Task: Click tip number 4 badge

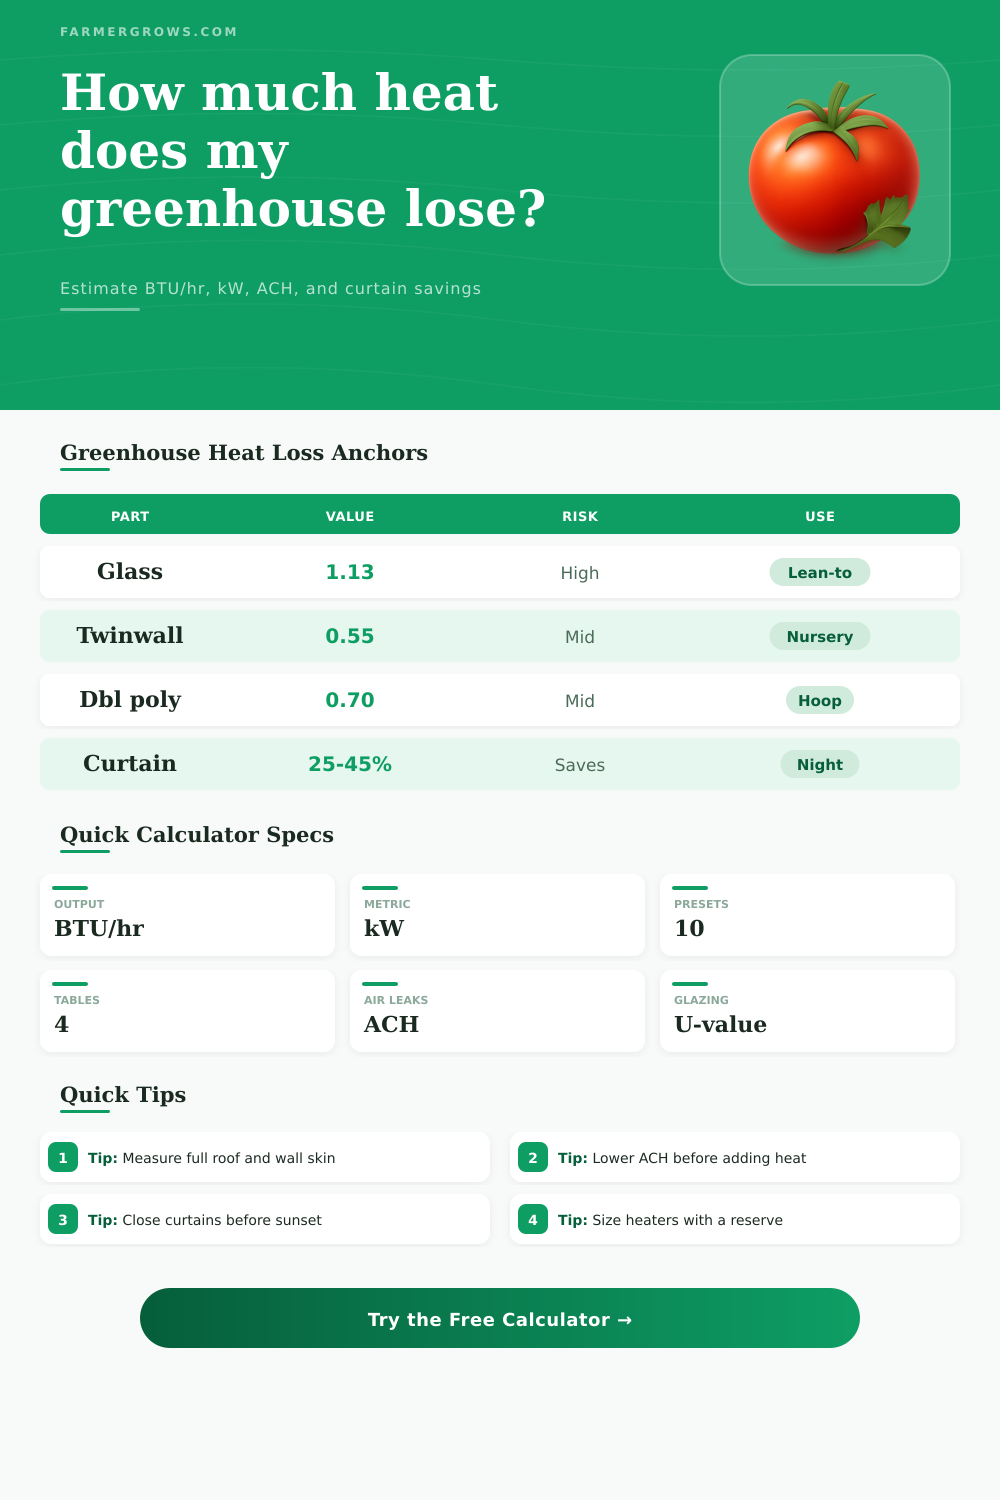Action: [533, 1220]
